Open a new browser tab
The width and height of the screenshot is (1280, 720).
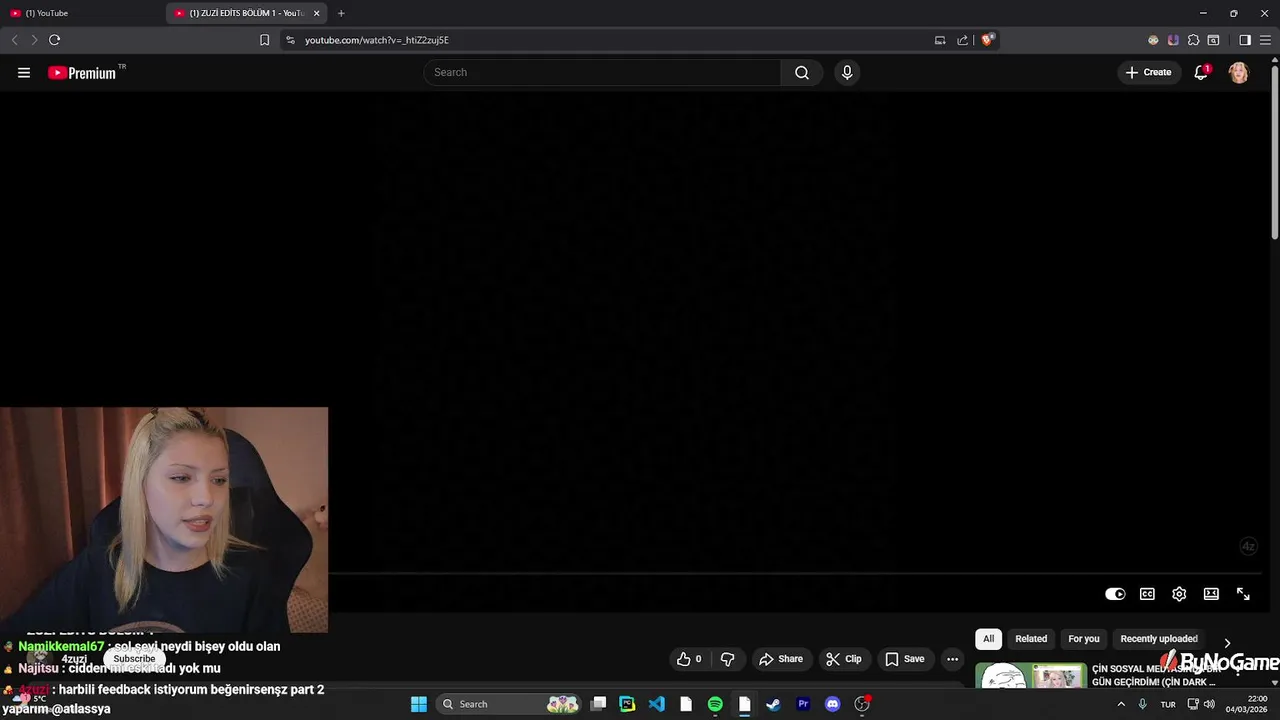click(x=341, y=13)
